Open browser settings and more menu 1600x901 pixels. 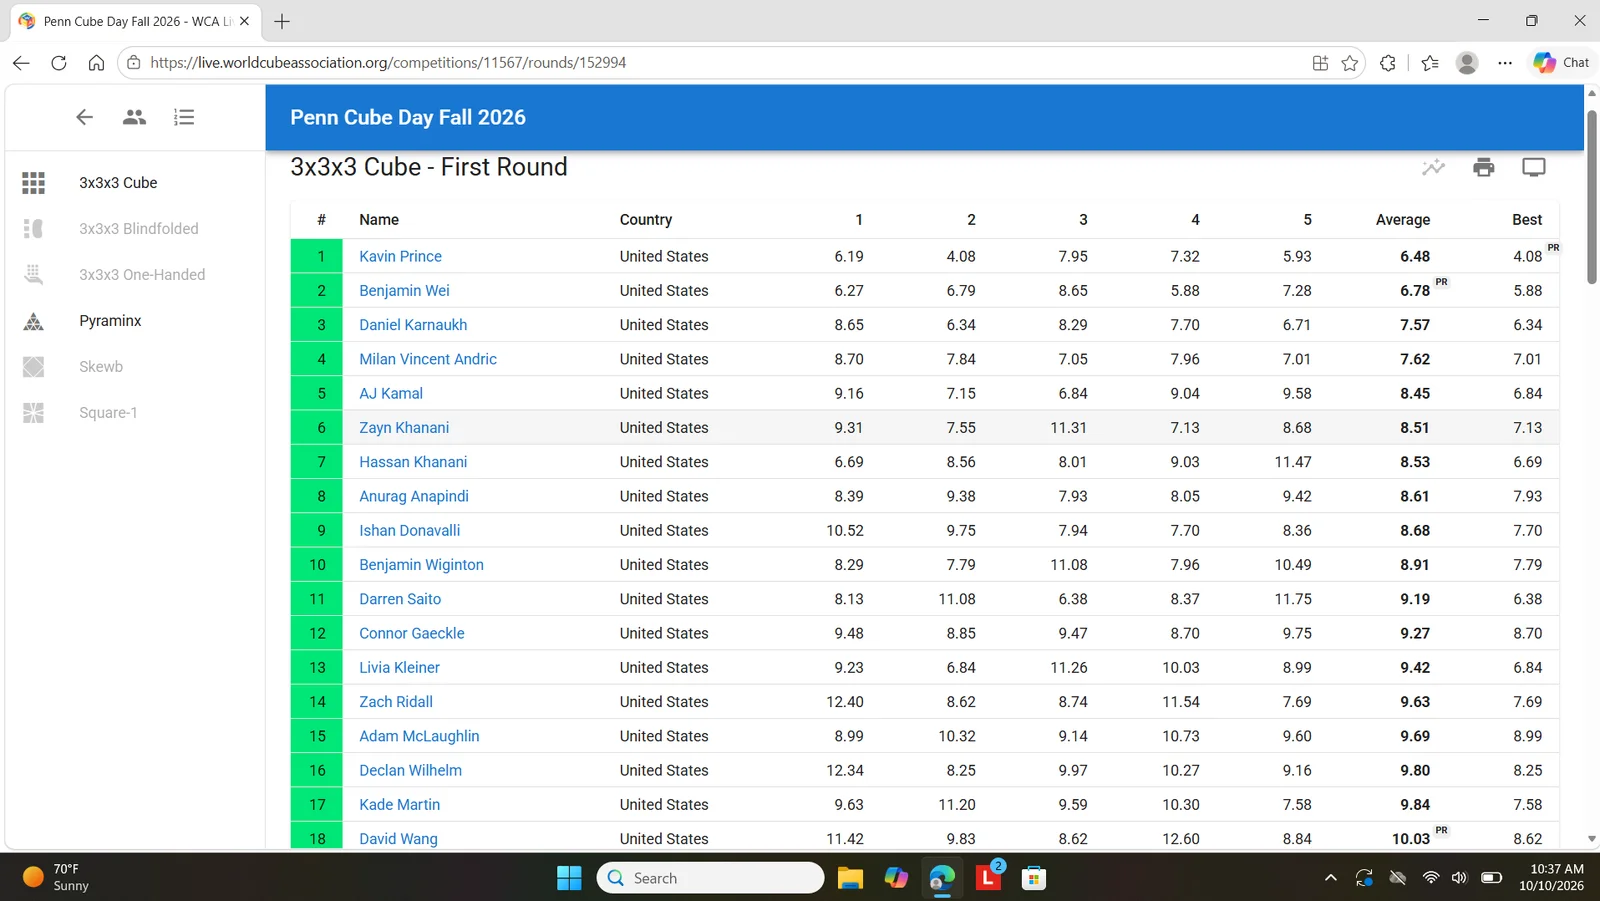1505,63
